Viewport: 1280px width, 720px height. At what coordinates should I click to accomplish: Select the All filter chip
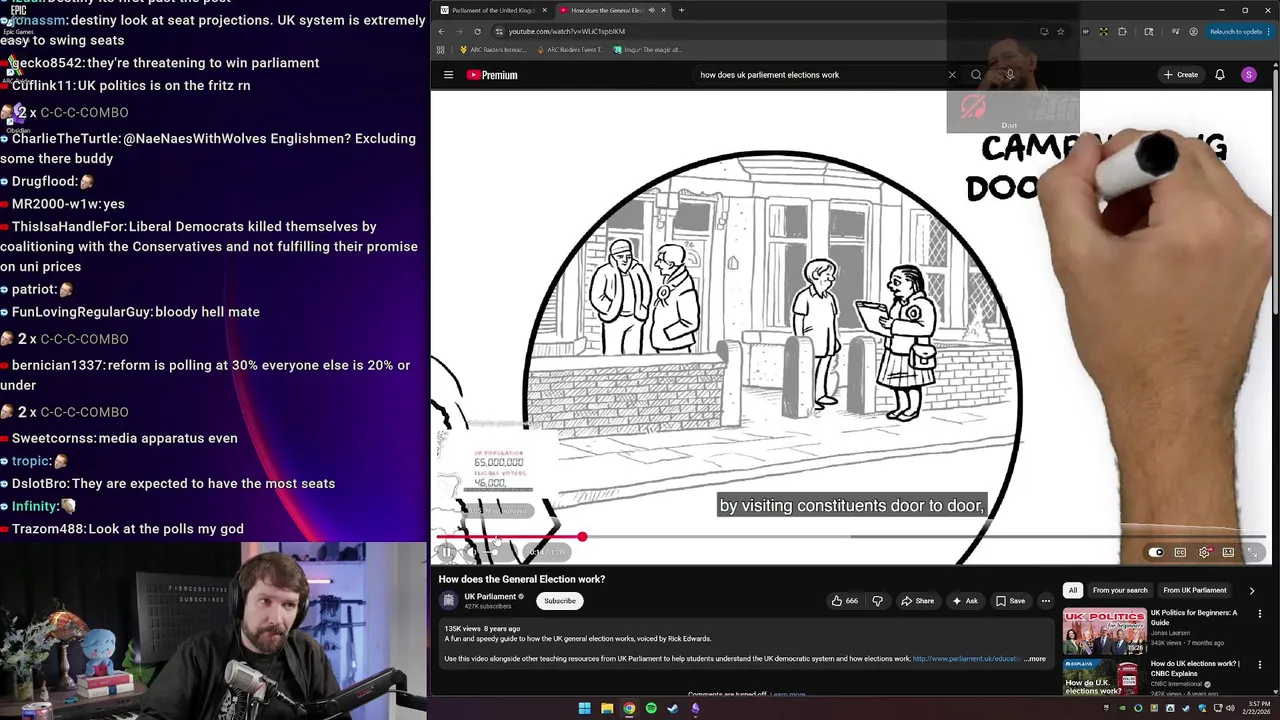pyautogui.click(x=1072, y=590)
